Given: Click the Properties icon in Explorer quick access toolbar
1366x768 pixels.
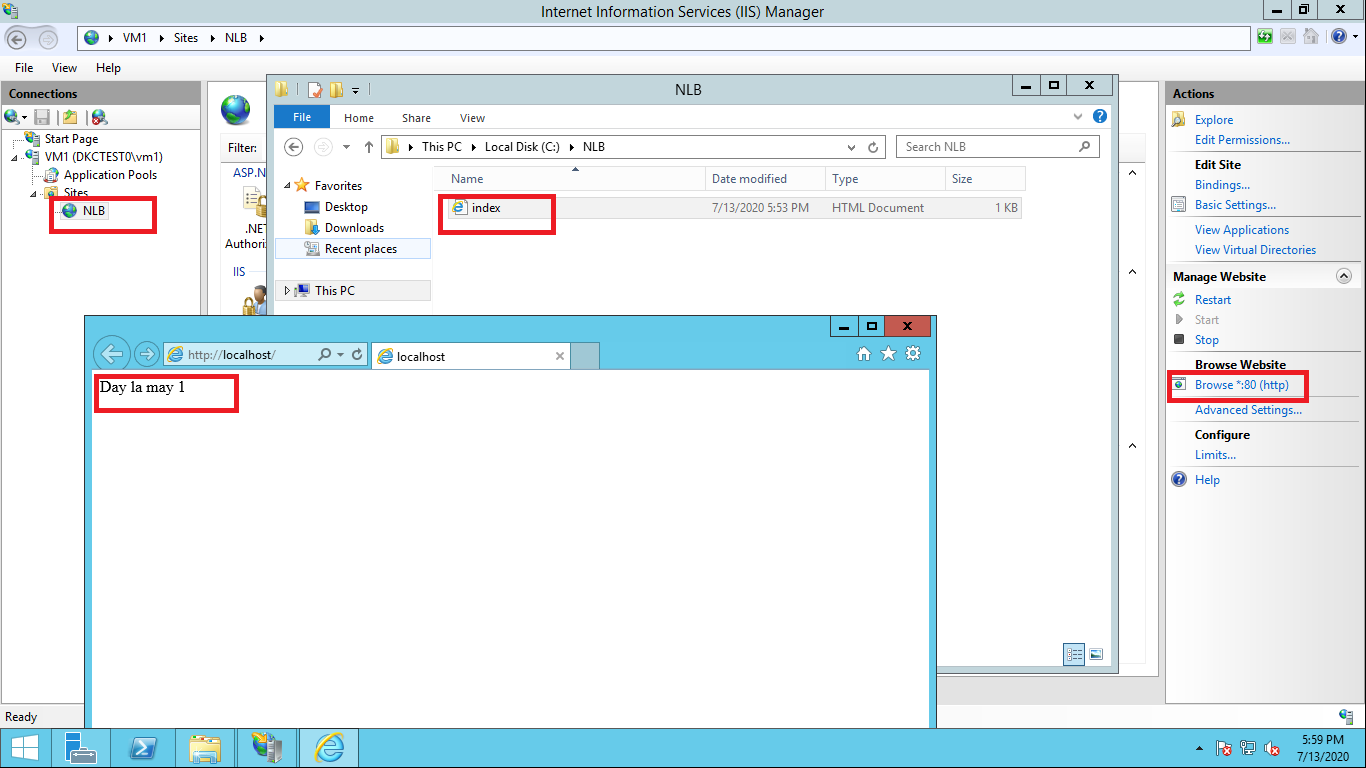Looking at the screenshot, I should (315, 89).
